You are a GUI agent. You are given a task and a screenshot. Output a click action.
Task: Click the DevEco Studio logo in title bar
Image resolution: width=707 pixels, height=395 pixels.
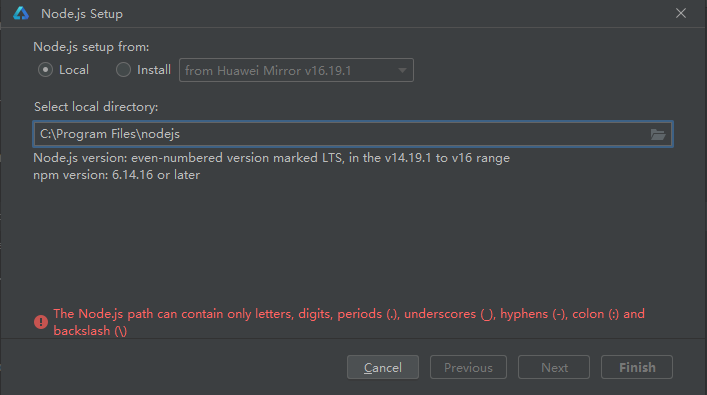coord(21,14)
